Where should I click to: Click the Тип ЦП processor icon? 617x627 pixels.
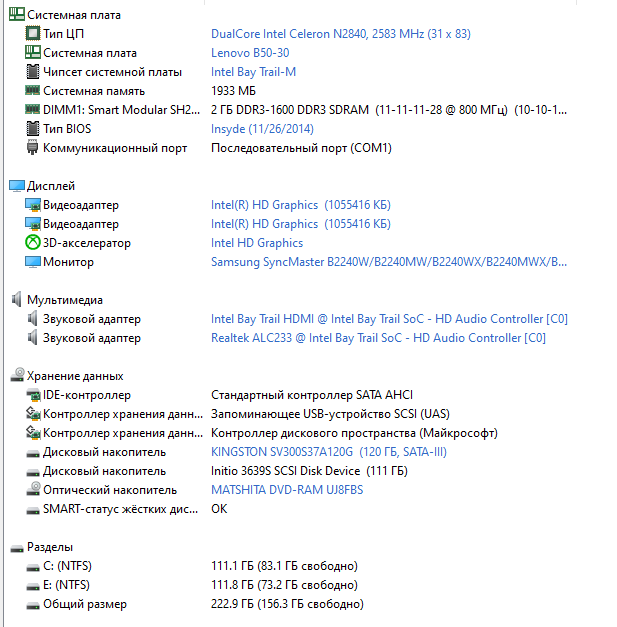point(33,33)
